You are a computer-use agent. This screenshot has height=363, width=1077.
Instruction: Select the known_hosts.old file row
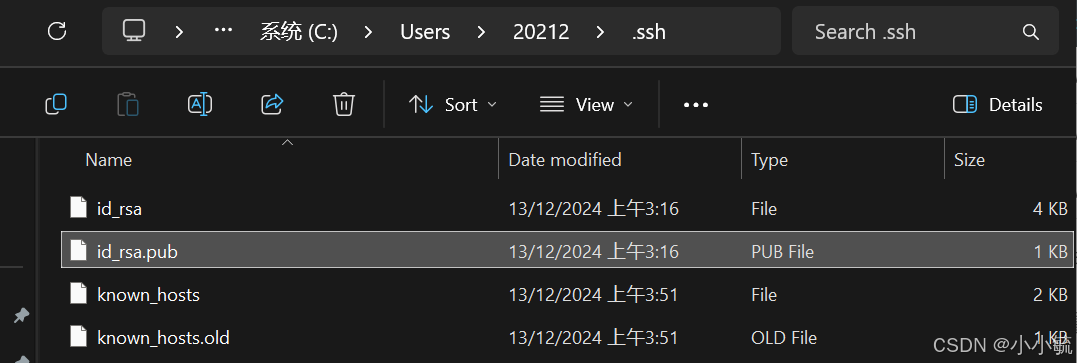coord(567,338)
